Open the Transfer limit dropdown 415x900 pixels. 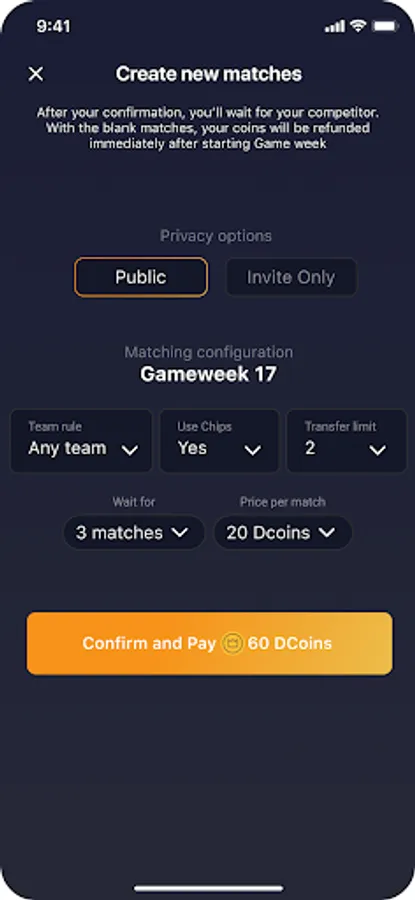[x=347, y=440]
